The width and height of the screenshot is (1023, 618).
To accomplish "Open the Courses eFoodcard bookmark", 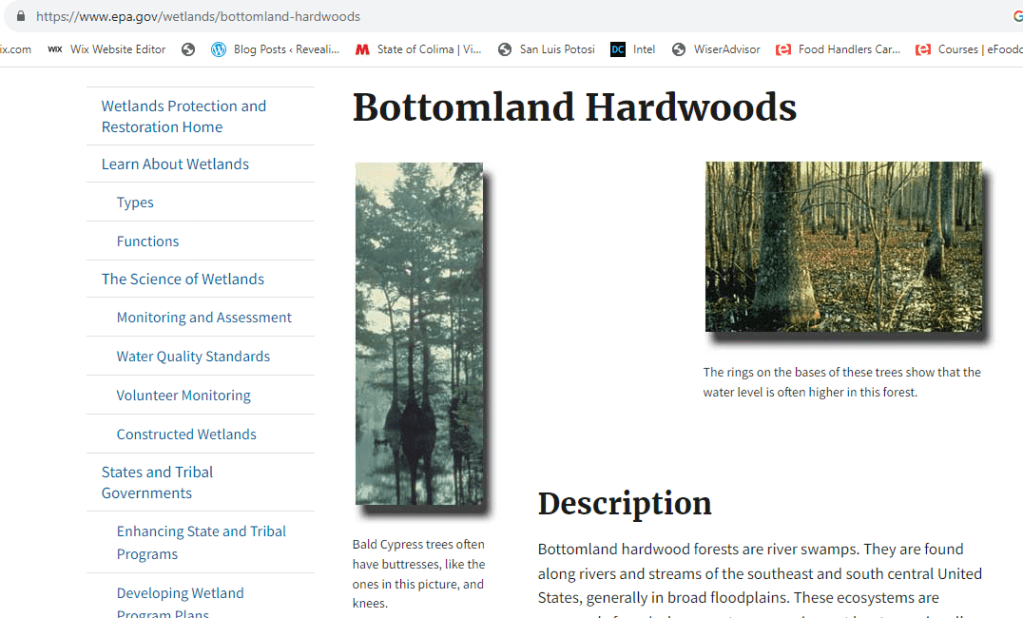I will 968,49.
